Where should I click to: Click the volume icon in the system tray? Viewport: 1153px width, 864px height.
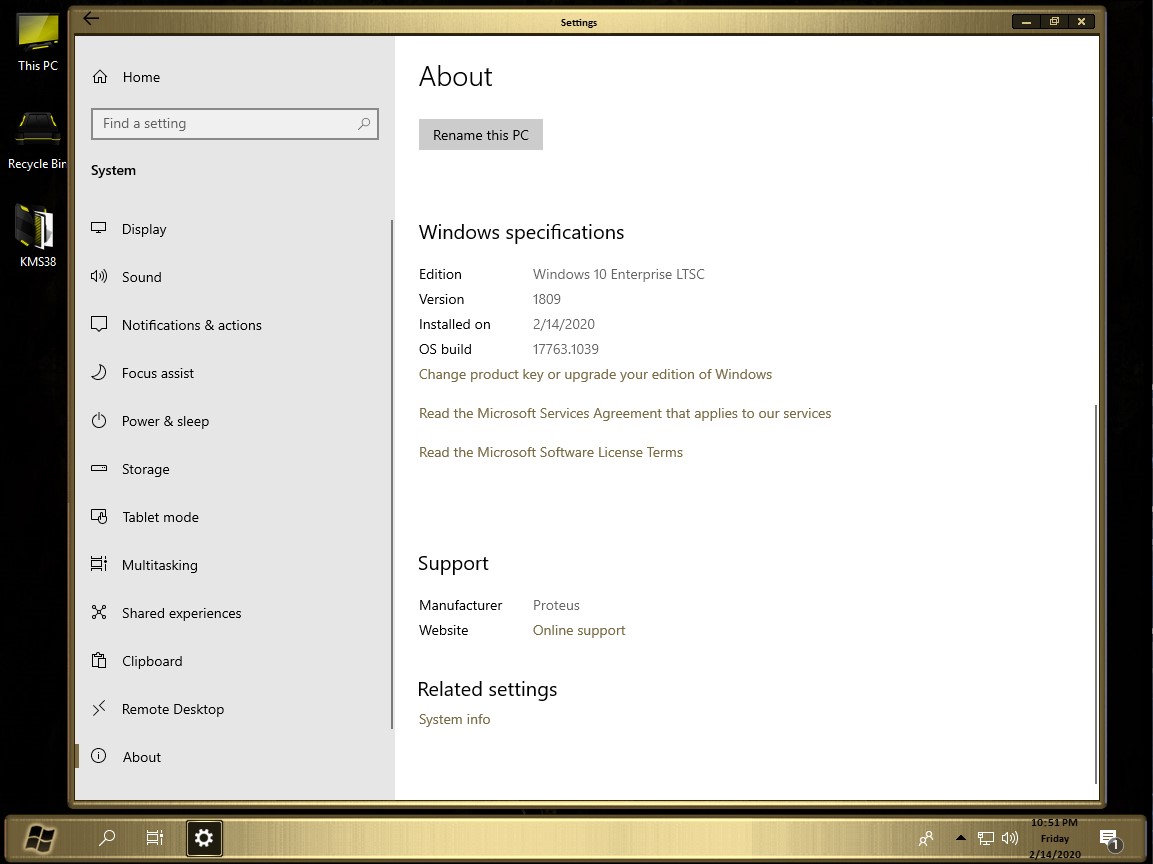(1010, 838)
